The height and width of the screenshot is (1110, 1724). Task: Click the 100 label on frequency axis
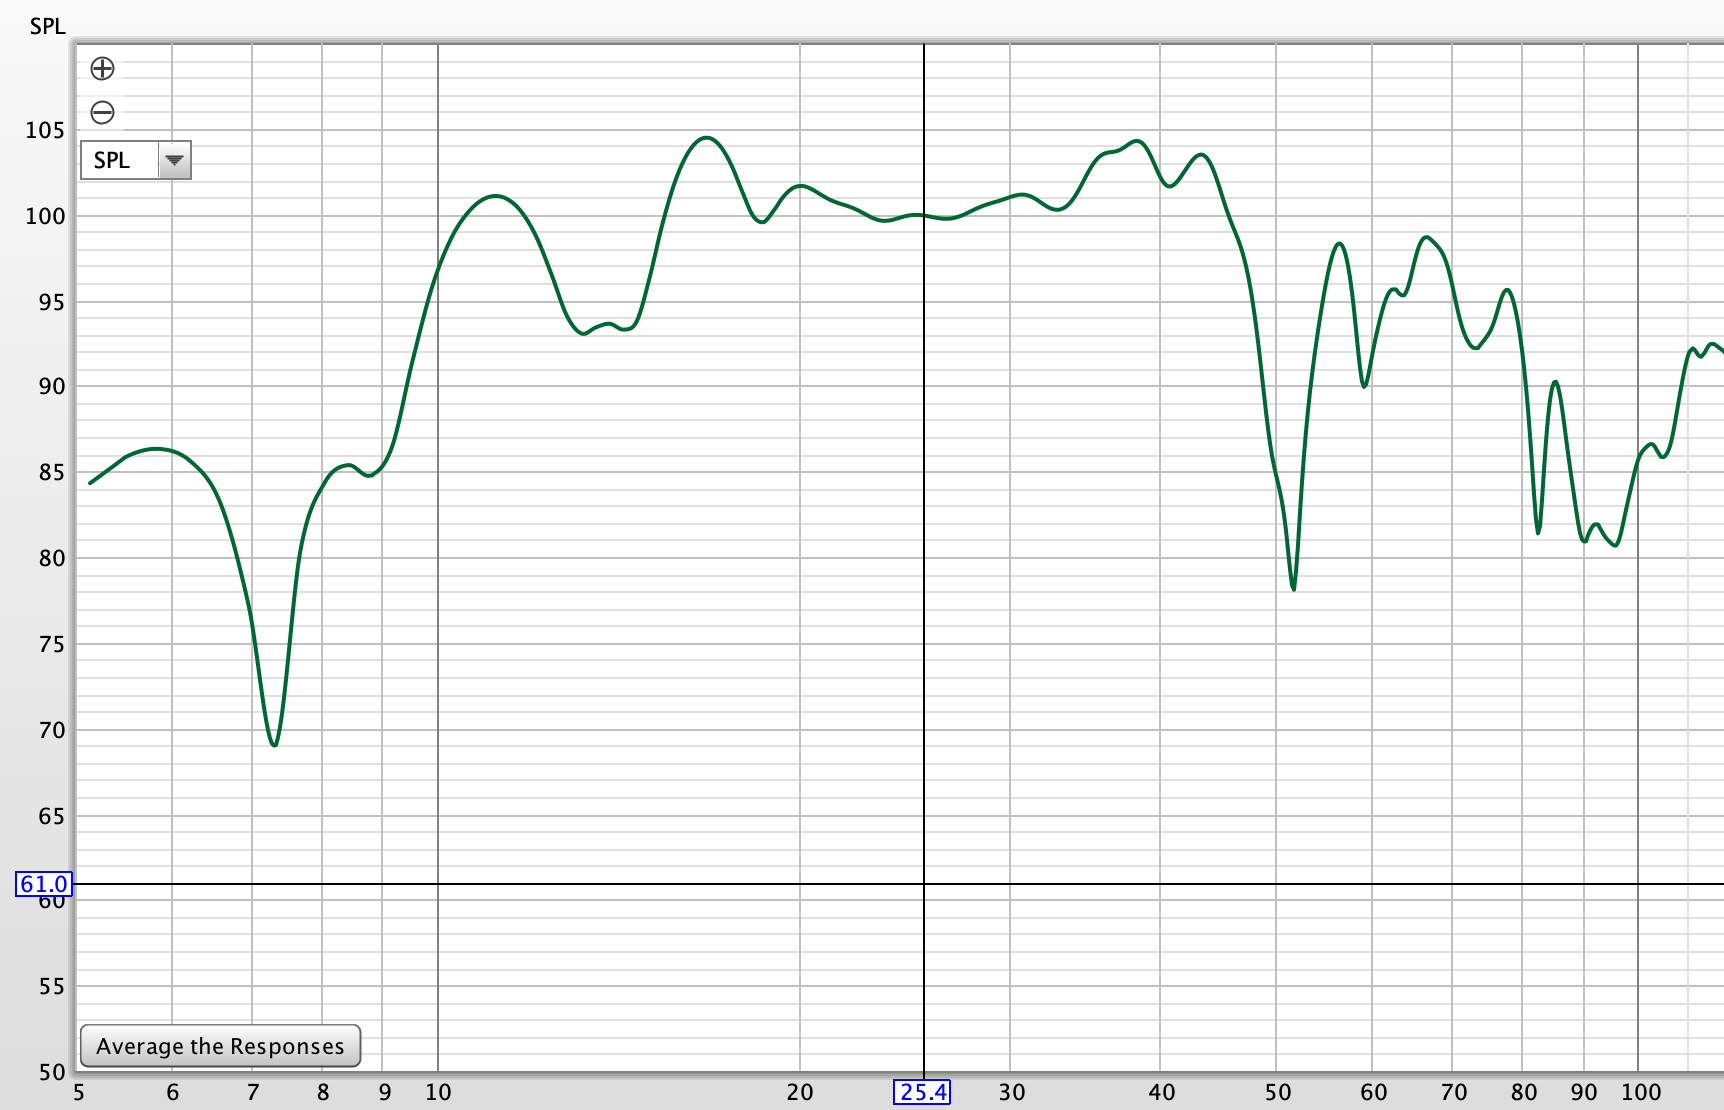coord(1641,1092)
